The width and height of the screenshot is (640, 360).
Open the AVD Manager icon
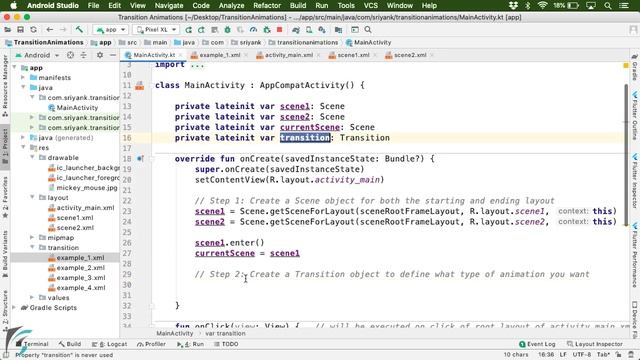[x=309, y=30]
